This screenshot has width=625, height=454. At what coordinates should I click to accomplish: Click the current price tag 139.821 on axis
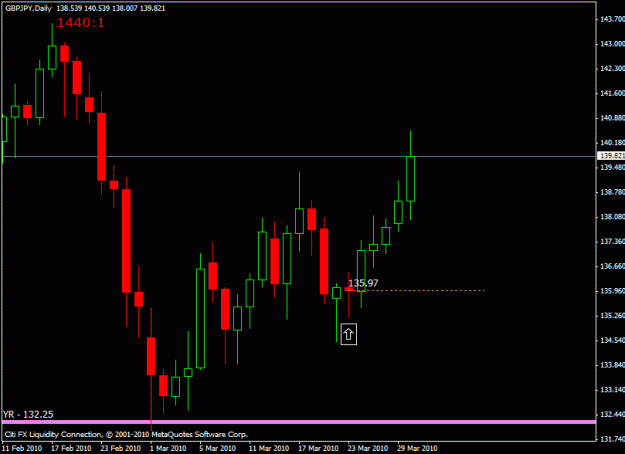click(612, 156)
